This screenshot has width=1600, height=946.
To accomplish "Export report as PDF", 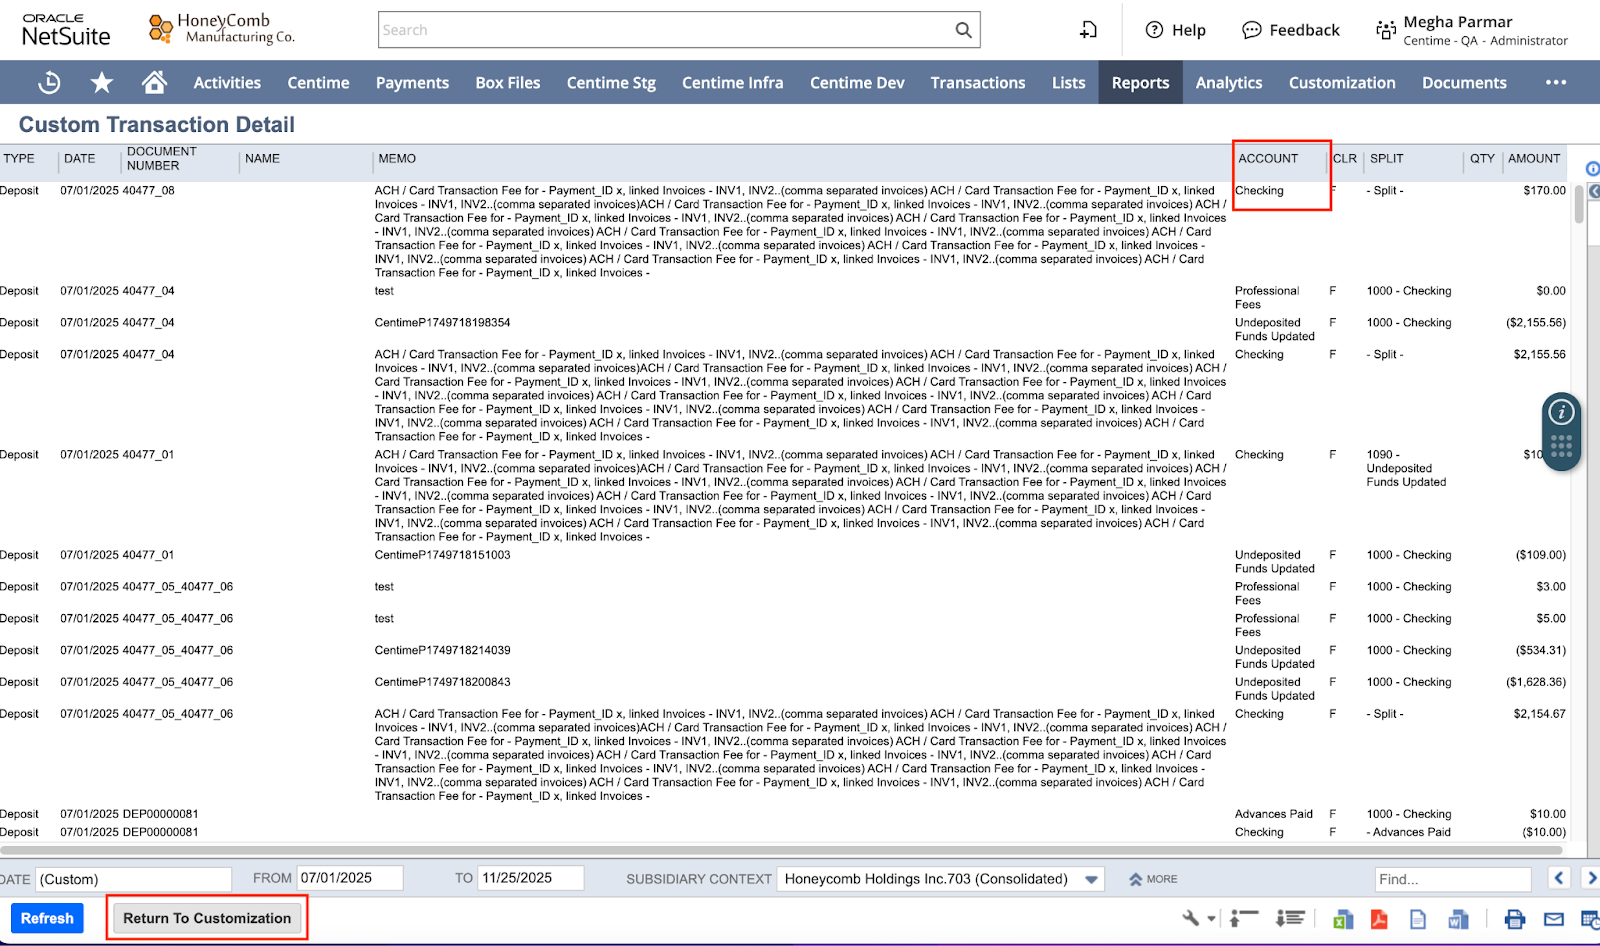I will (x=1379, y=919).
